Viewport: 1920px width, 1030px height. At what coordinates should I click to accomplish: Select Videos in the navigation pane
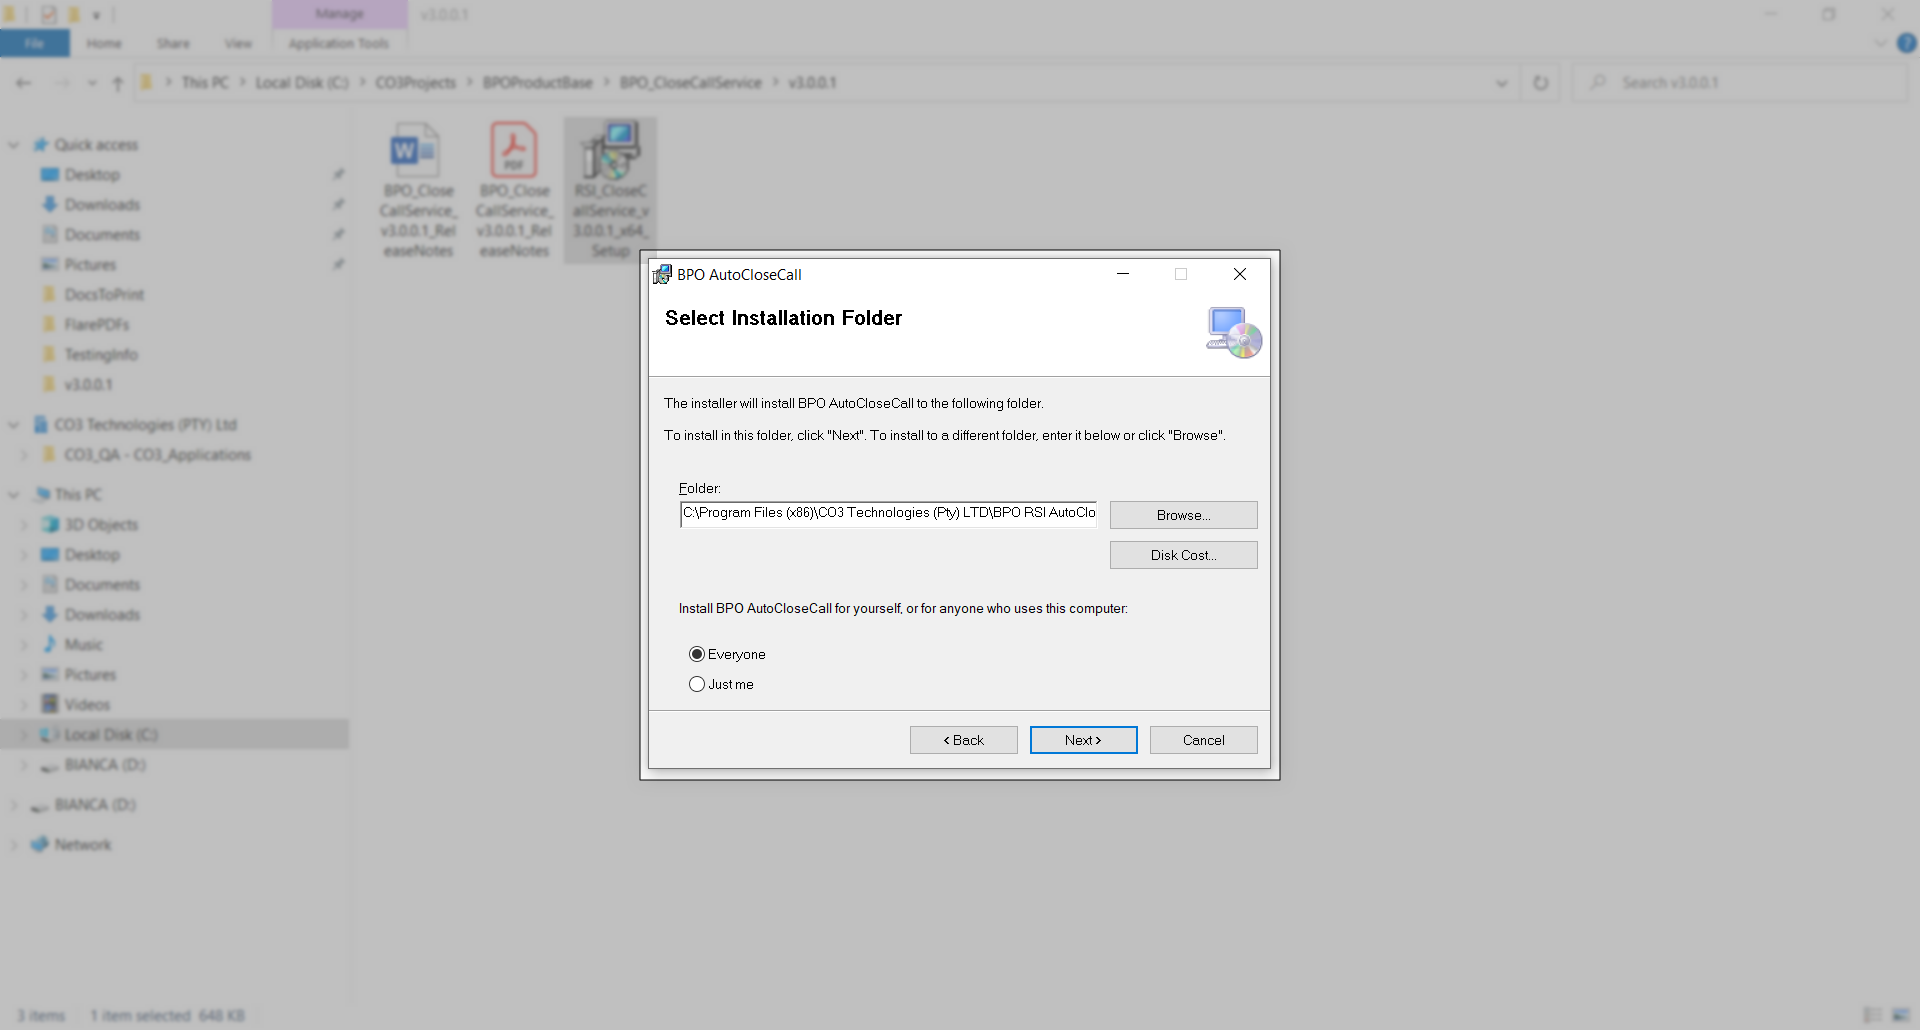pyautogui.click(x=87, y=705)
